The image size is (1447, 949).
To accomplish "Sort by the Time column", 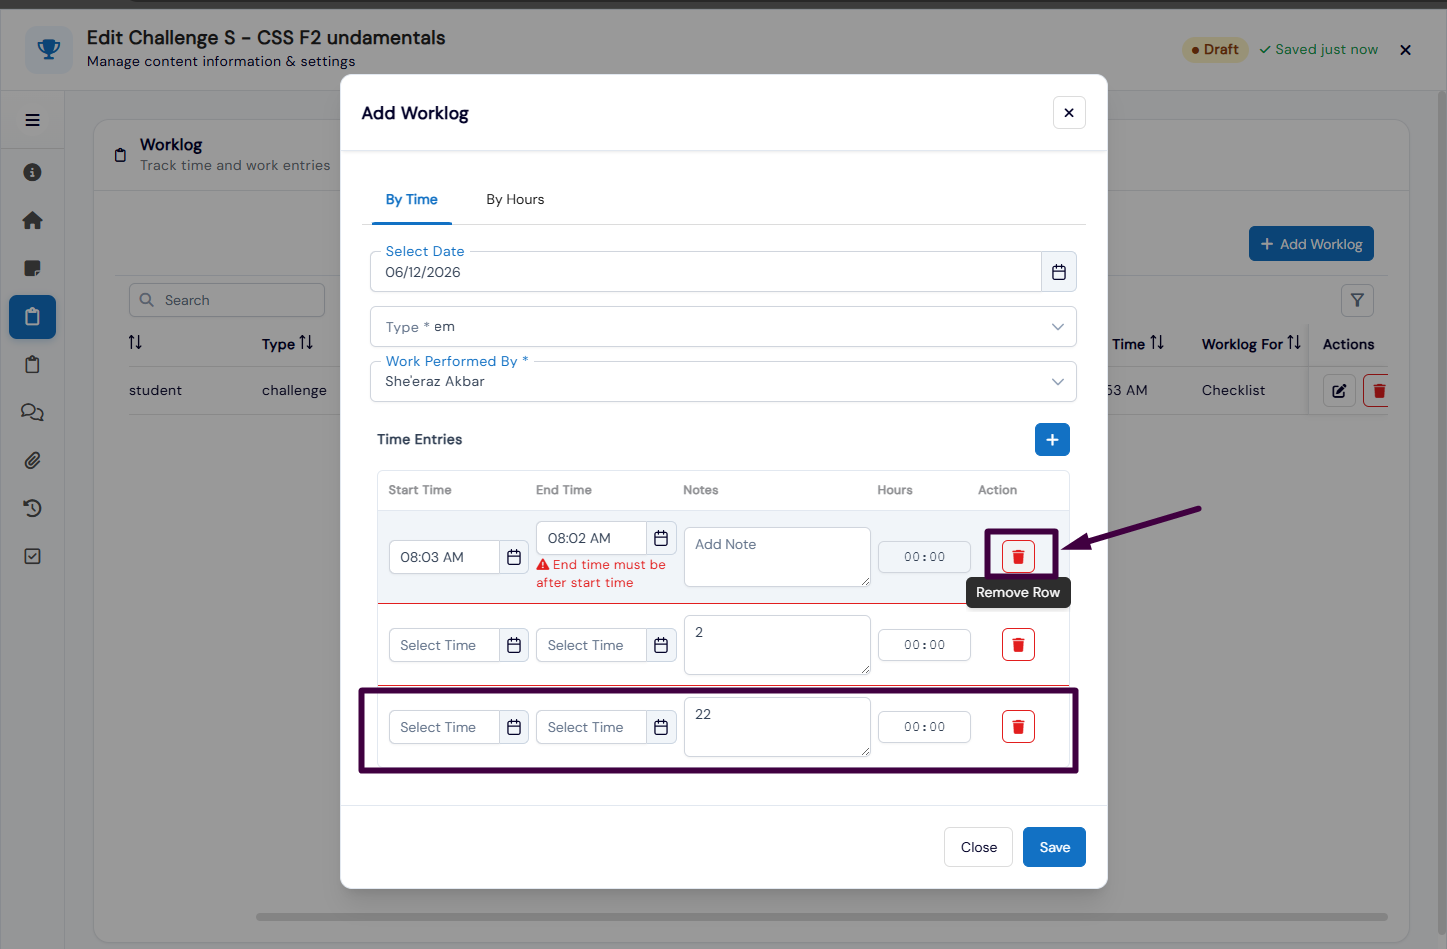I will [1157, 343].
